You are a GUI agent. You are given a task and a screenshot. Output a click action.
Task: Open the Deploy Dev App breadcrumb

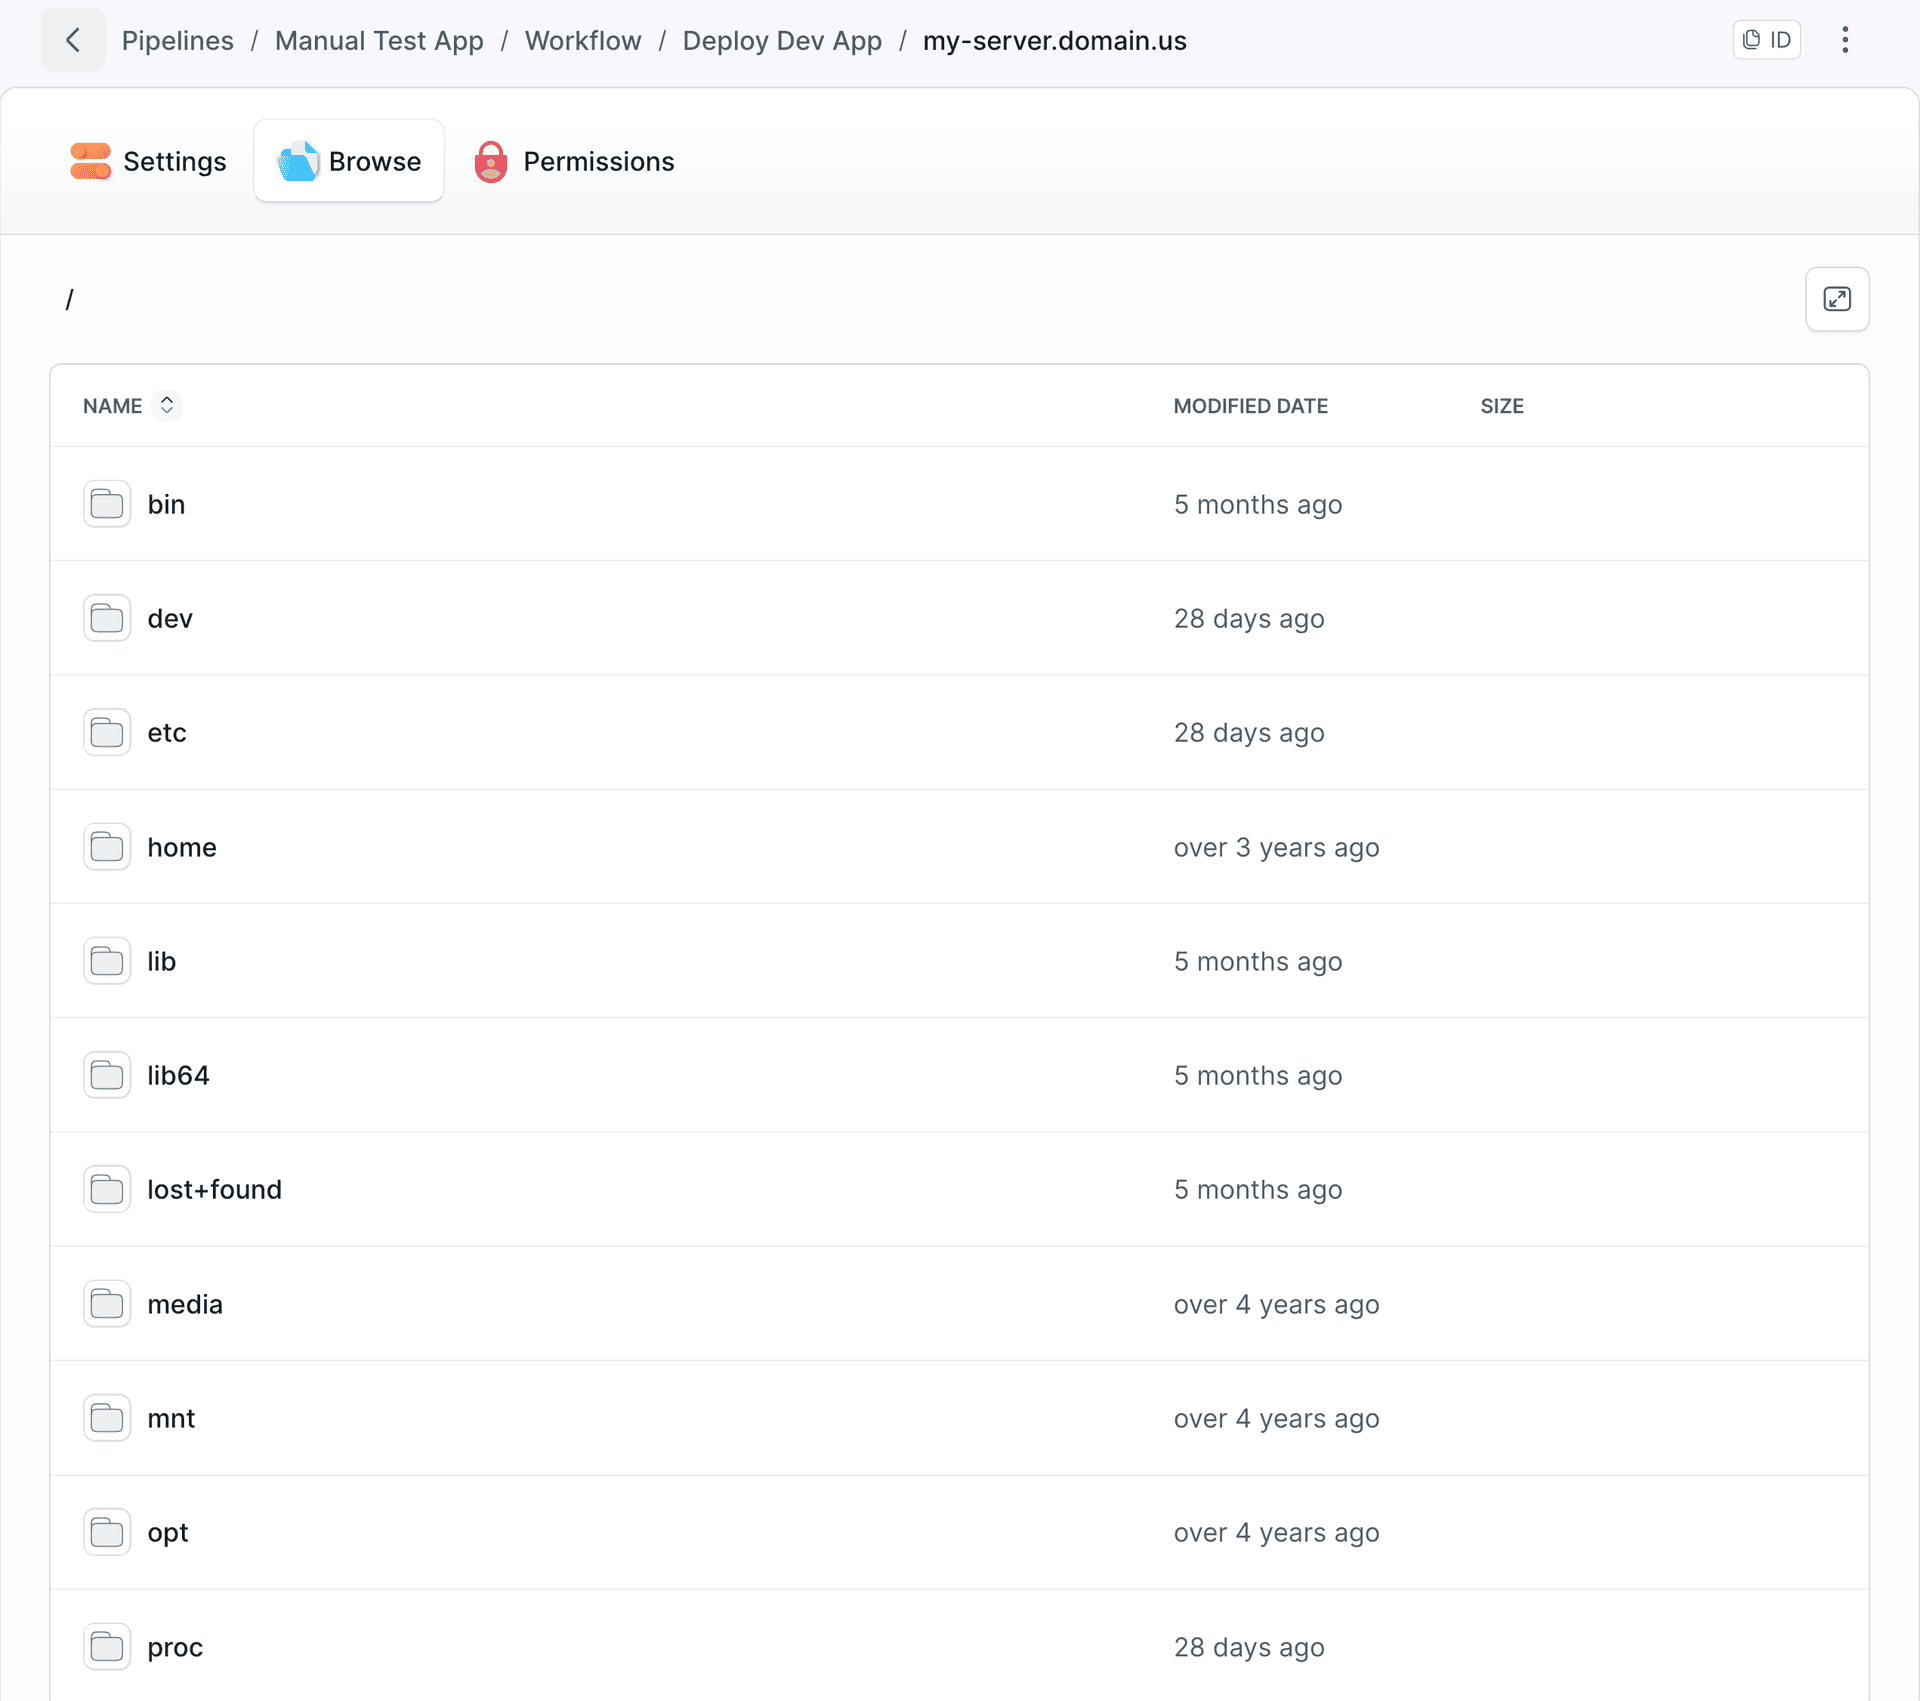click(782, 41)
